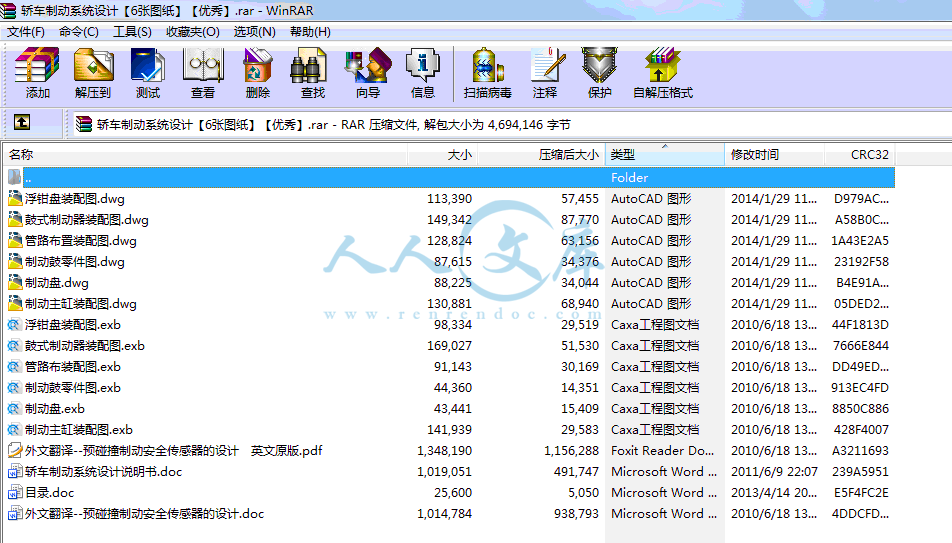Click the 注释 (Comment) toolbar icon
Screen dimensions: 952x543
[x=546, y=65]
